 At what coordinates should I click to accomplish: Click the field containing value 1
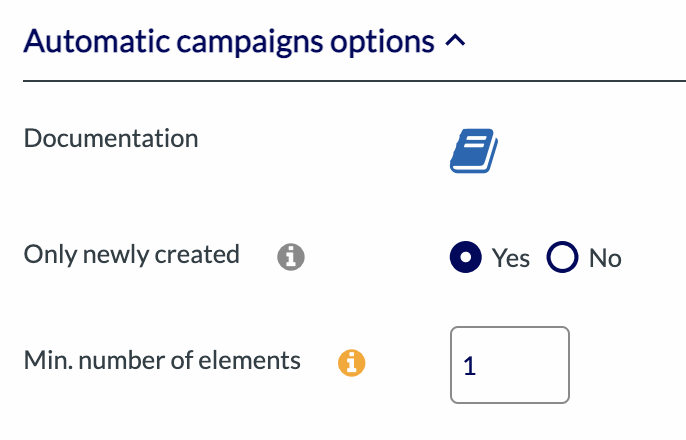510,365
